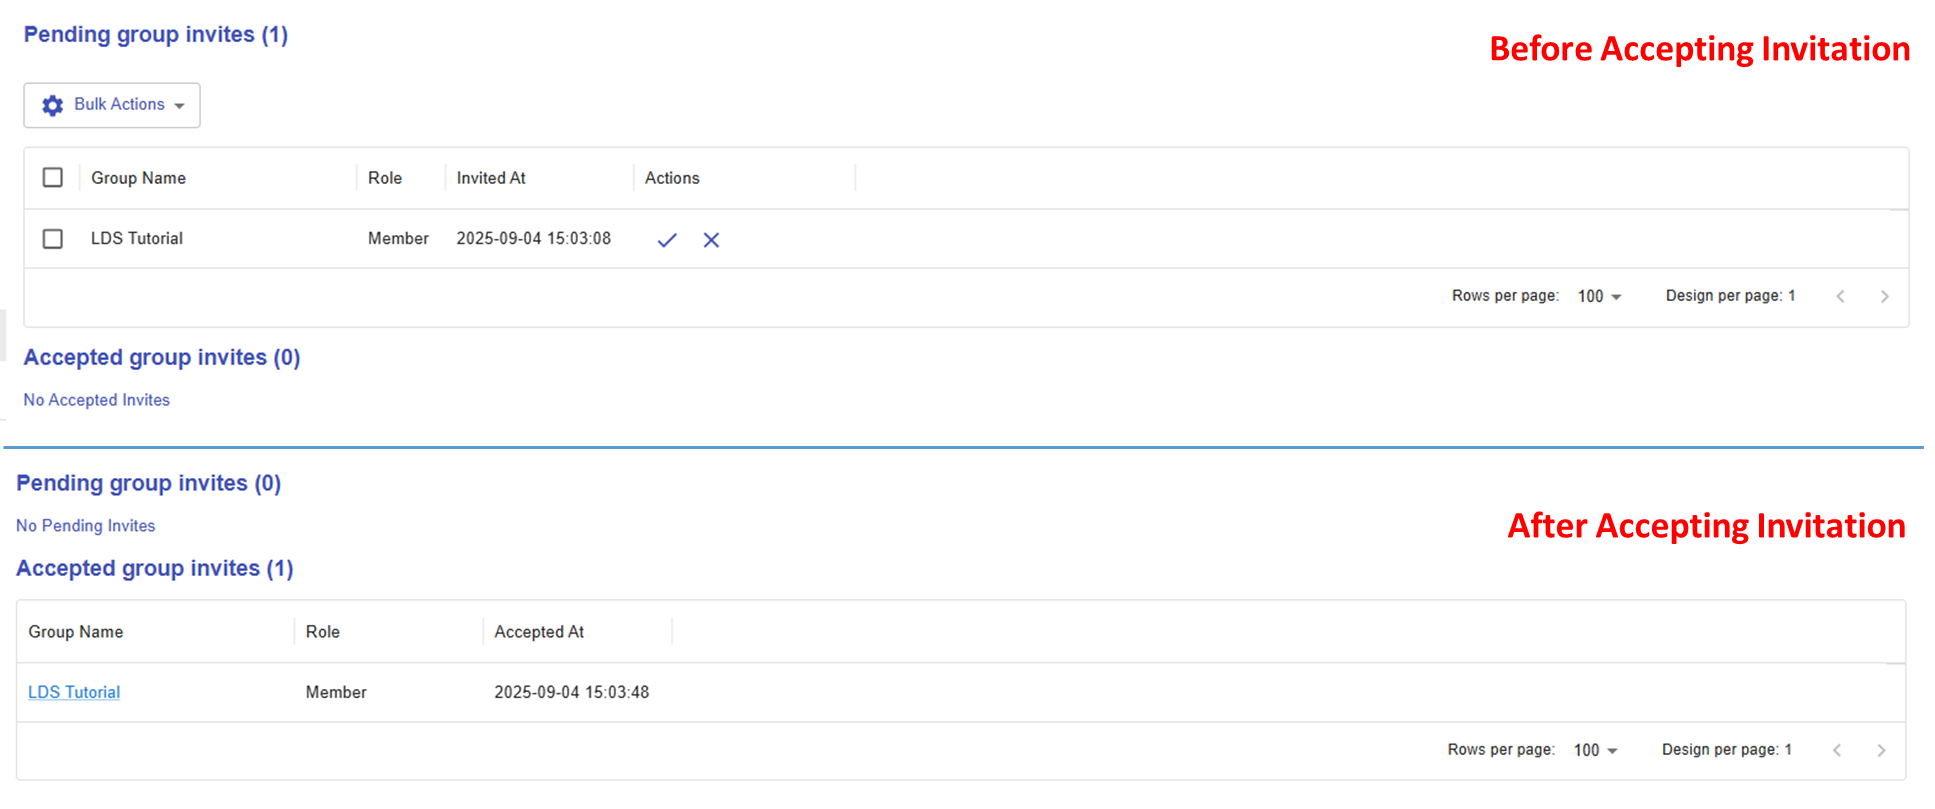Go to next page of pending invites table
Viewport: 1935px width, 809px height.
click(1884, 296)
